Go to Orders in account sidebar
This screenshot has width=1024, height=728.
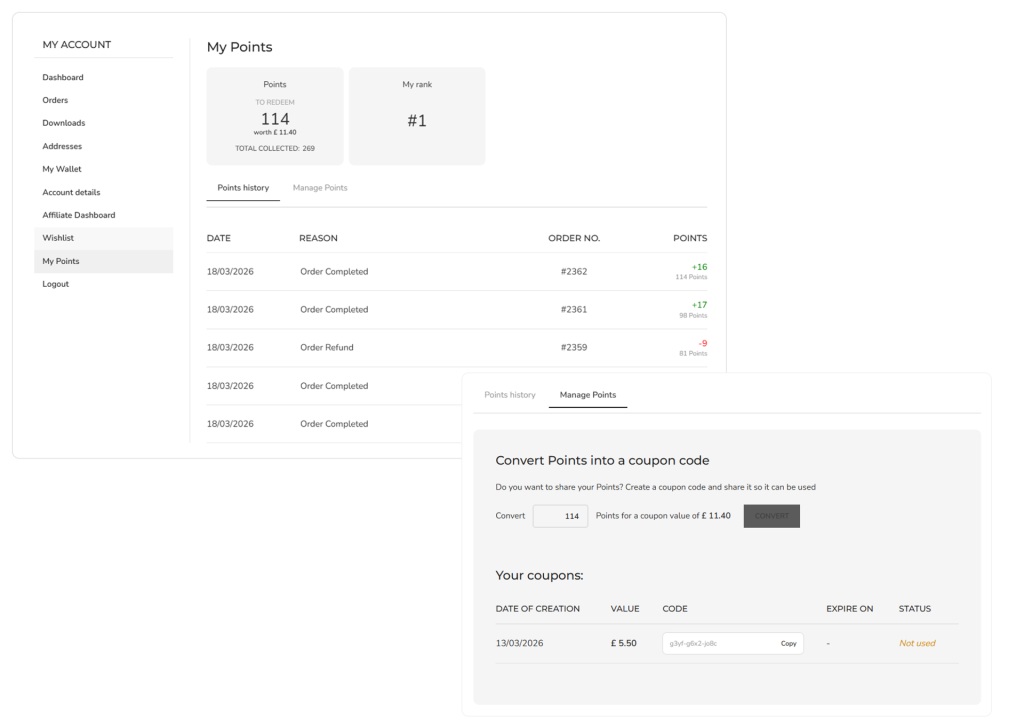coord(55,100)
